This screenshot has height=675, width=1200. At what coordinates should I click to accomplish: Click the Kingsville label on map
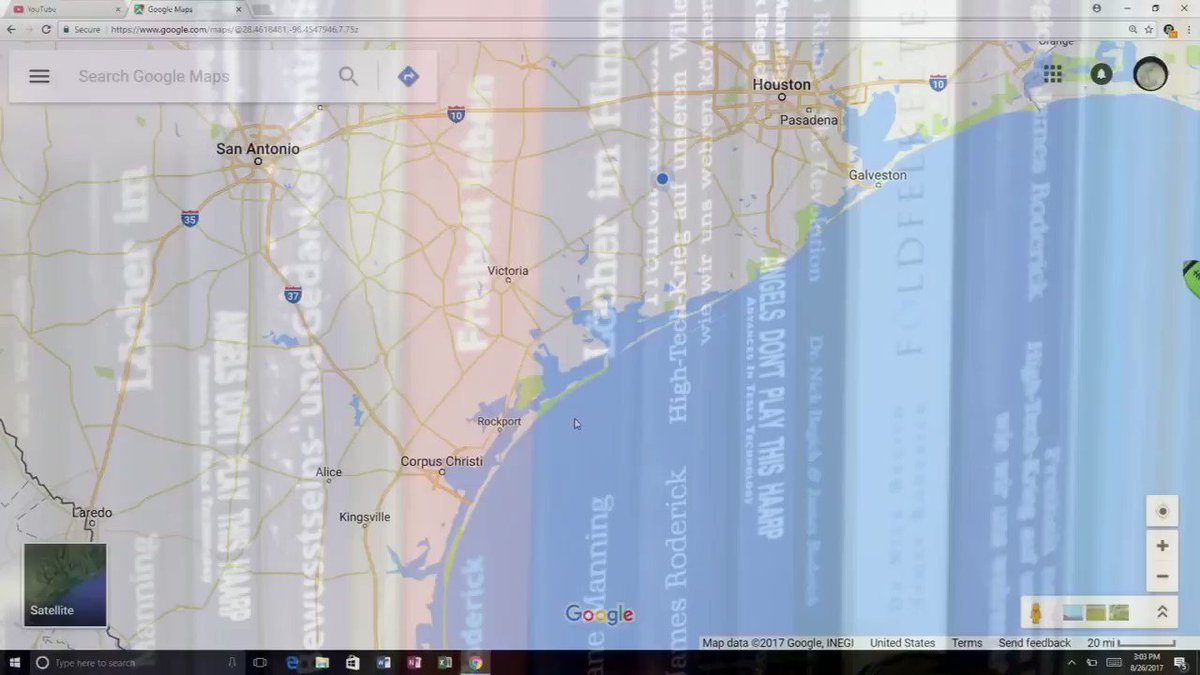pos(365,517)
